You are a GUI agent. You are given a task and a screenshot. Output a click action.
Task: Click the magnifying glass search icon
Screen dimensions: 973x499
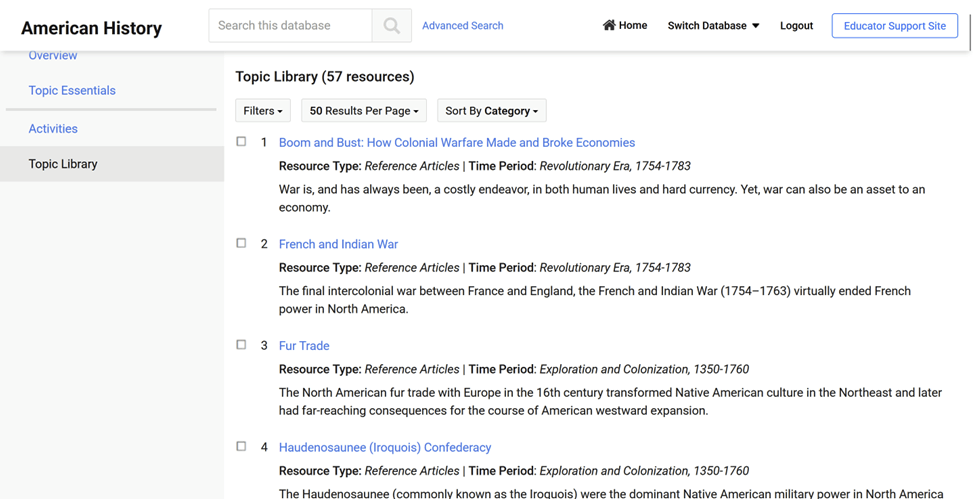(x=391, y=26)
